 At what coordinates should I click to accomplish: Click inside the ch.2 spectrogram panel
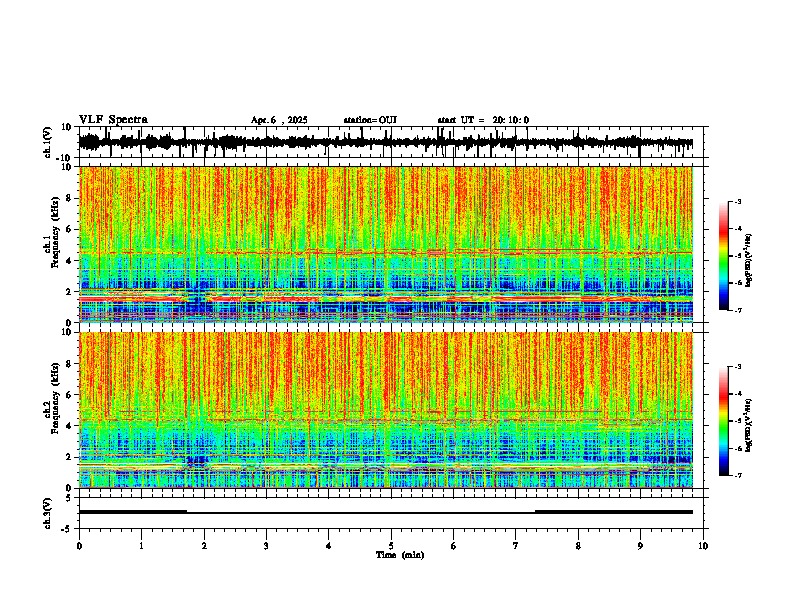[x=386, y=410]
